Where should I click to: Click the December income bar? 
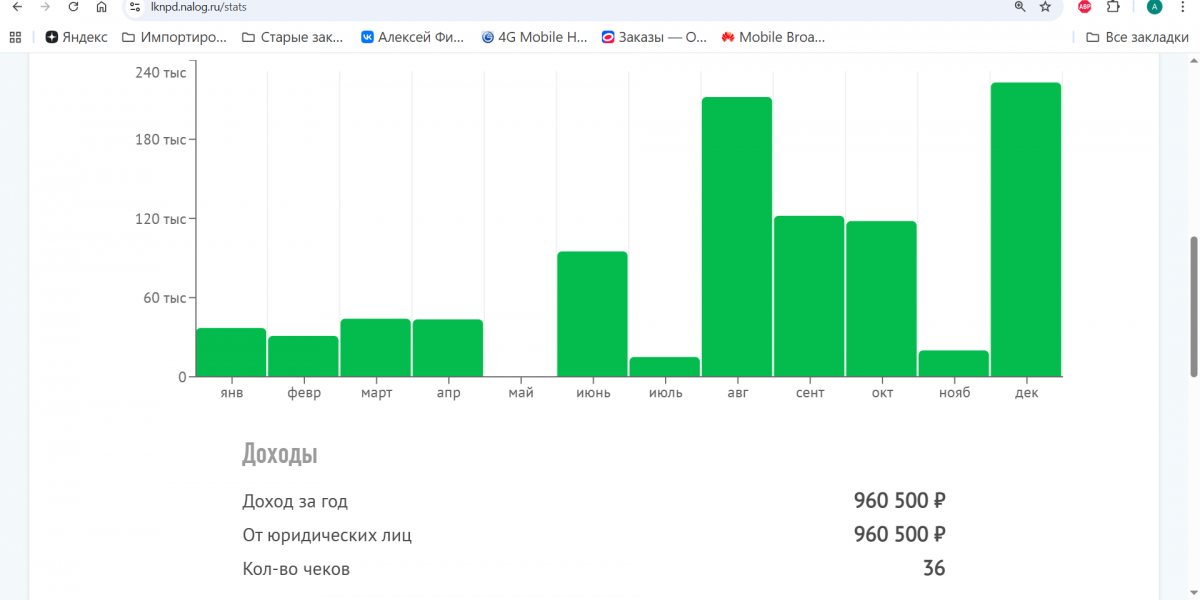coord(1026,230)
